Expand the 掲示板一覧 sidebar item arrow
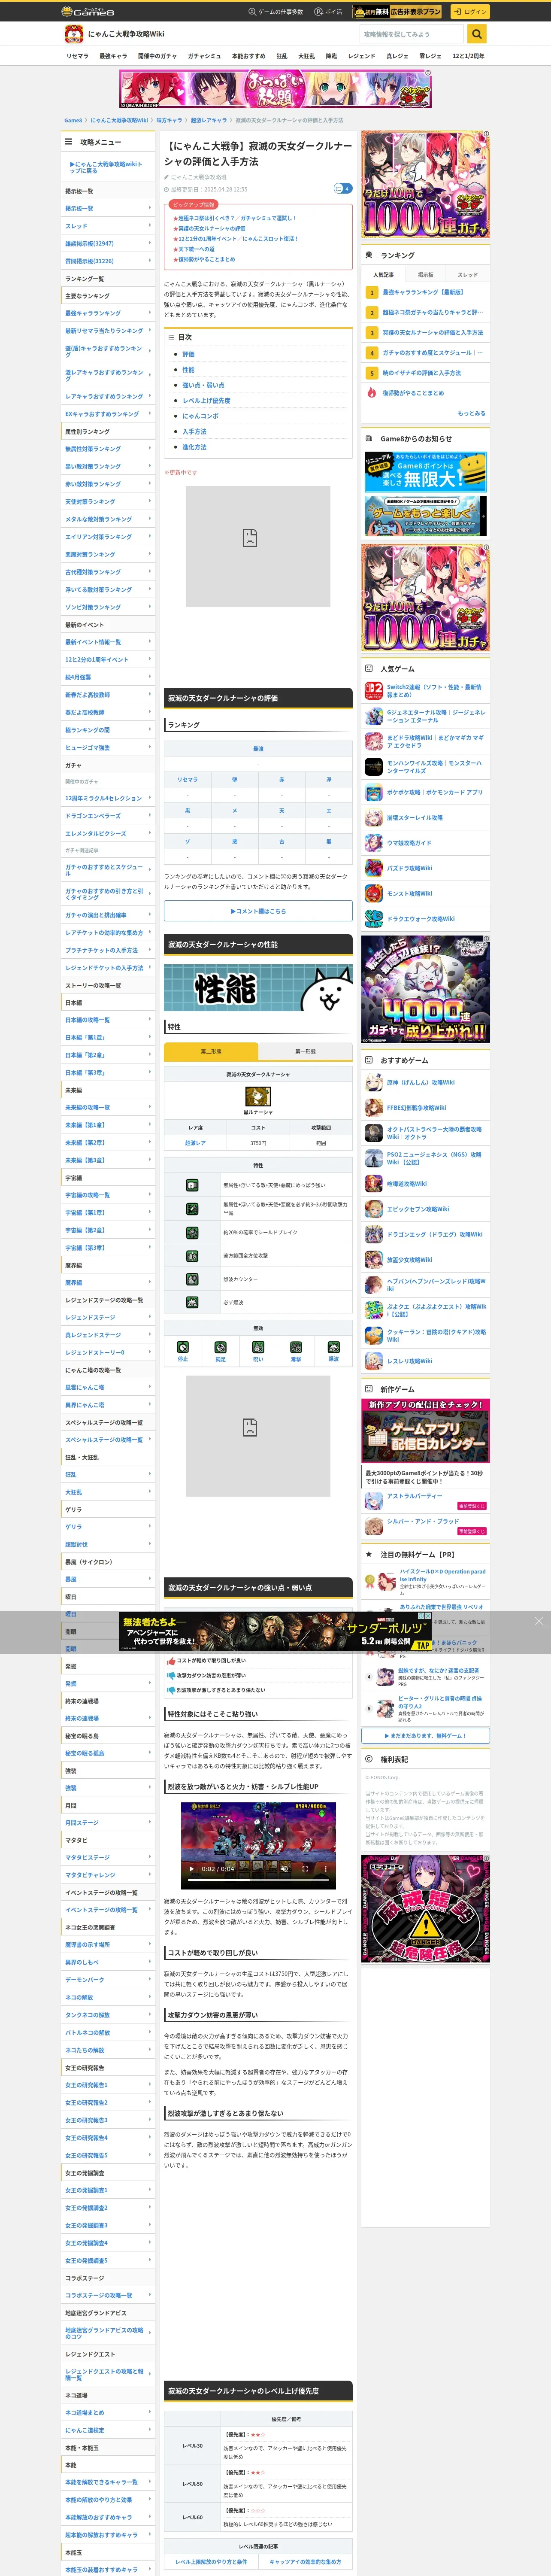The height and width of the screenshot is (2576, 551). point(150,208)
